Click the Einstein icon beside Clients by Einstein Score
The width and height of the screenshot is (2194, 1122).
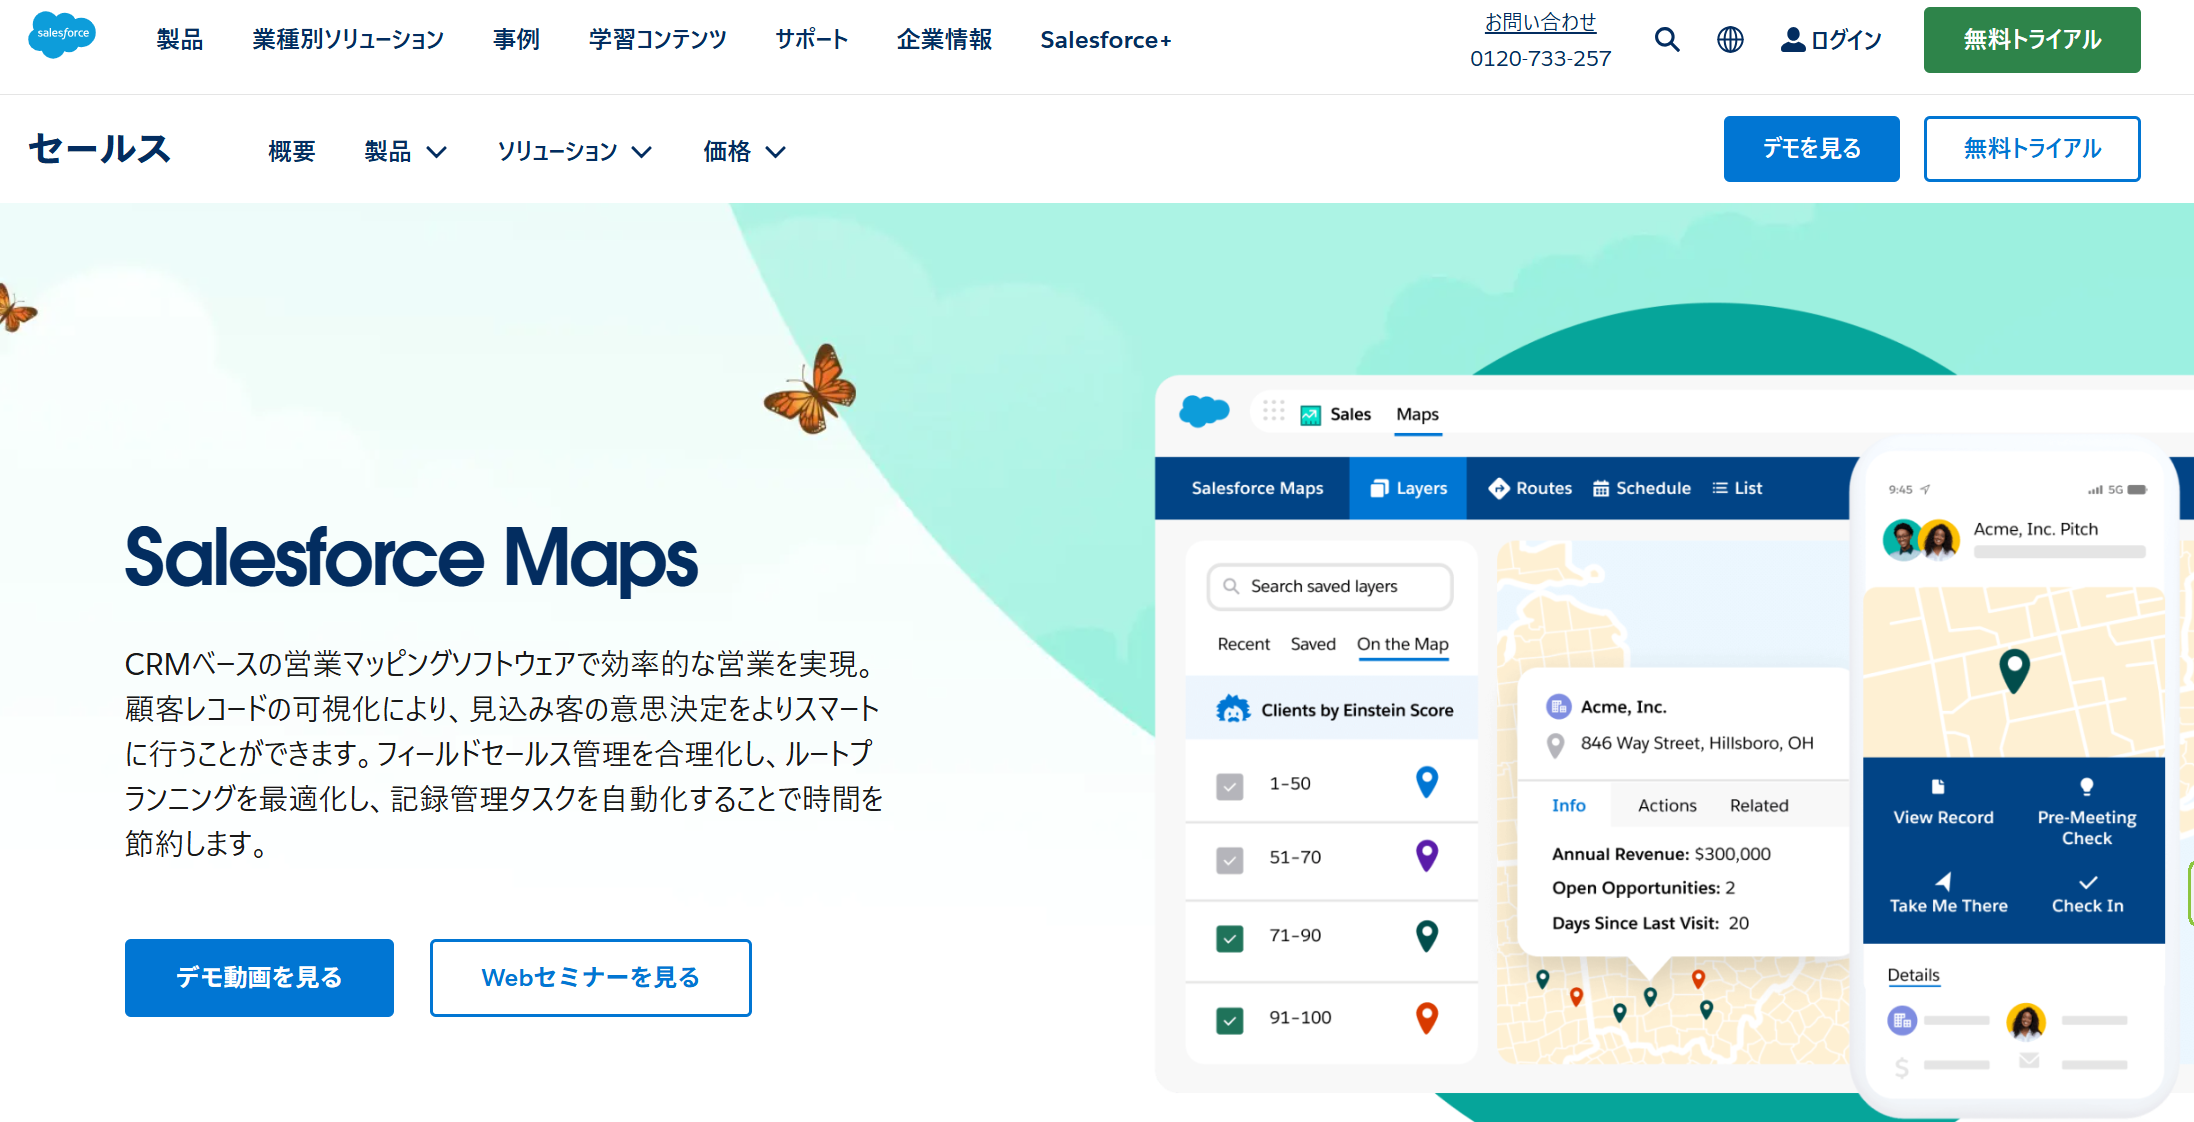[1233, 709]
